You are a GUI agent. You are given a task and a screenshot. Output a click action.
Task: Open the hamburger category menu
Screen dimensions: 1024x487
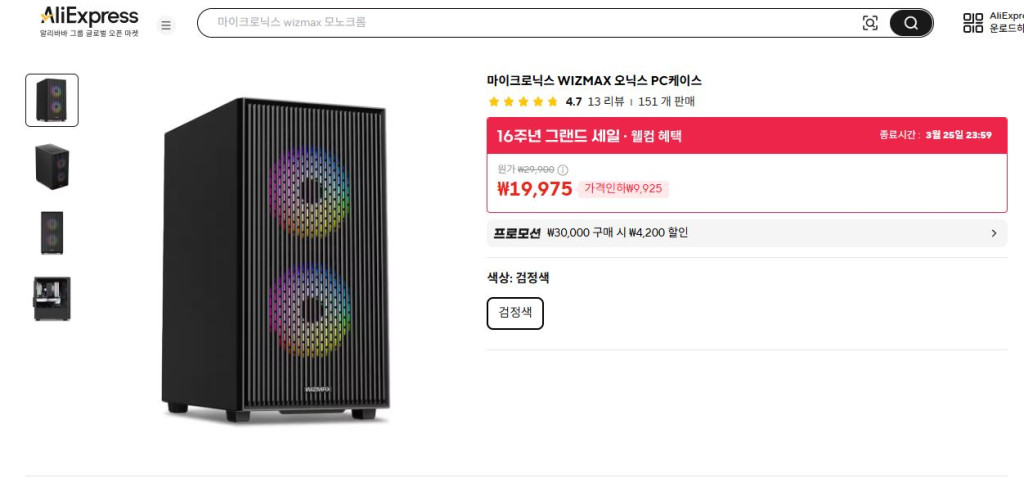click(166, 24)
